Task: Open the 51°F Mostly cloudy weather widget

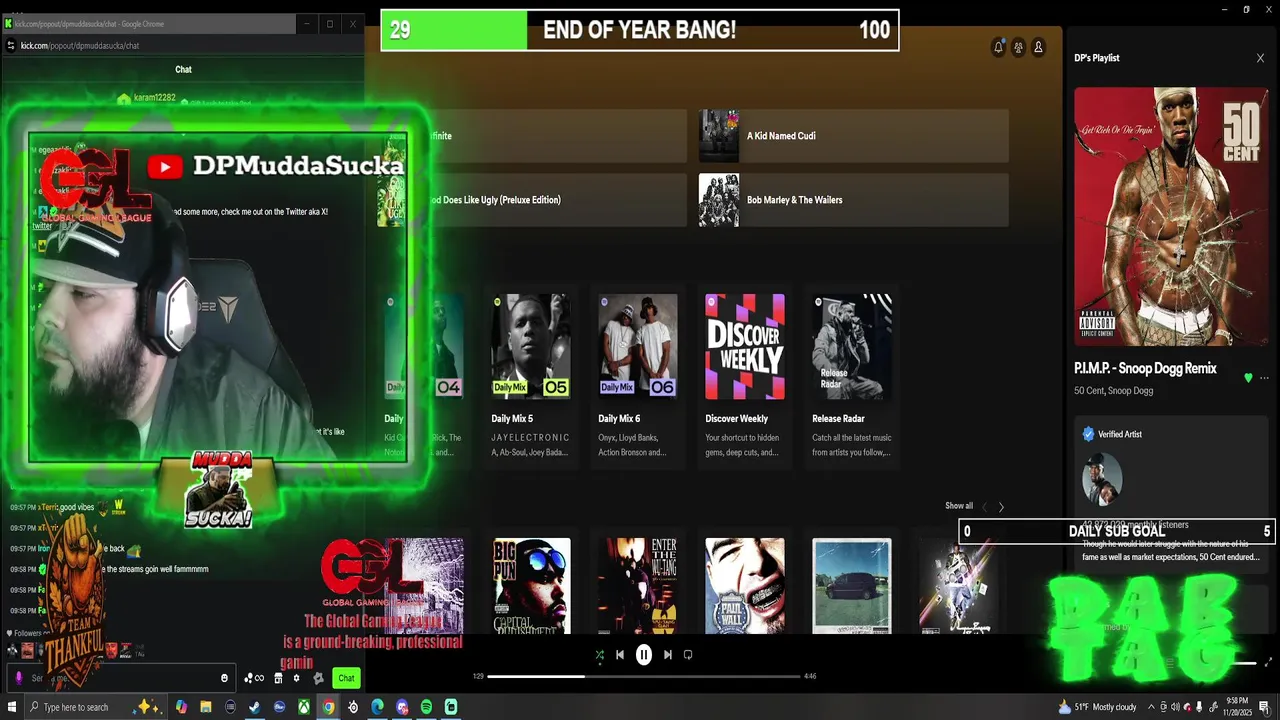Action: [1097, 707]
